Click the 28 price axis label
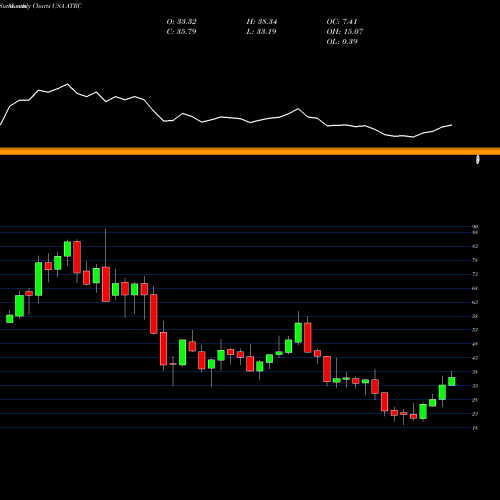Viewport: 500px width, 500px height. (475, 400)
